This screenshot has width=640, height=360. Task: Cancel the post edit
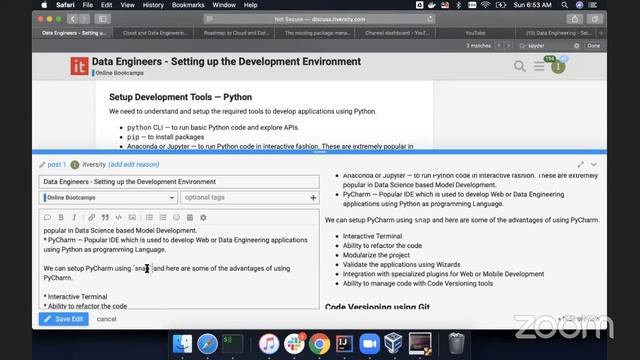tap(107, 319)
